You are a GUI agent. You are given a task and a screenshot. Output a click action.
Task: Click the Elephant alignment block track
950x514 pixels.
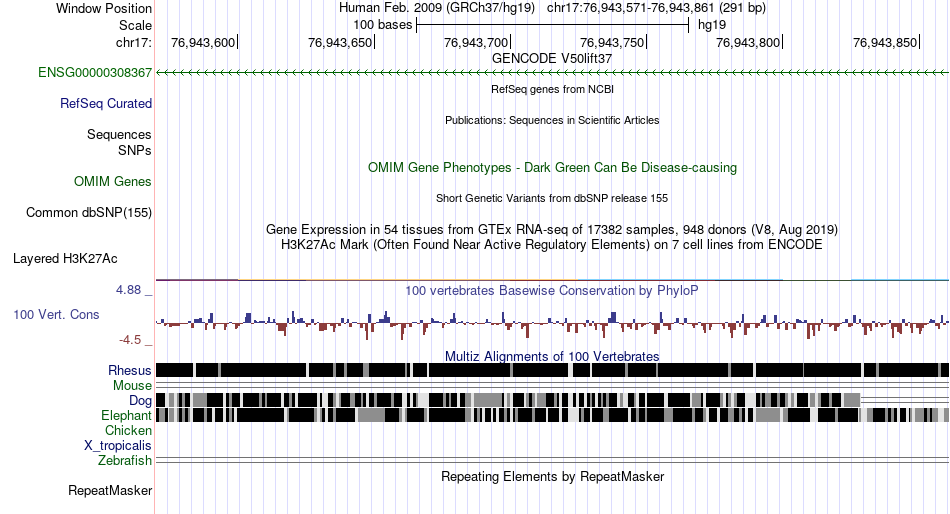pyautogui.click(x=553, y=415)
